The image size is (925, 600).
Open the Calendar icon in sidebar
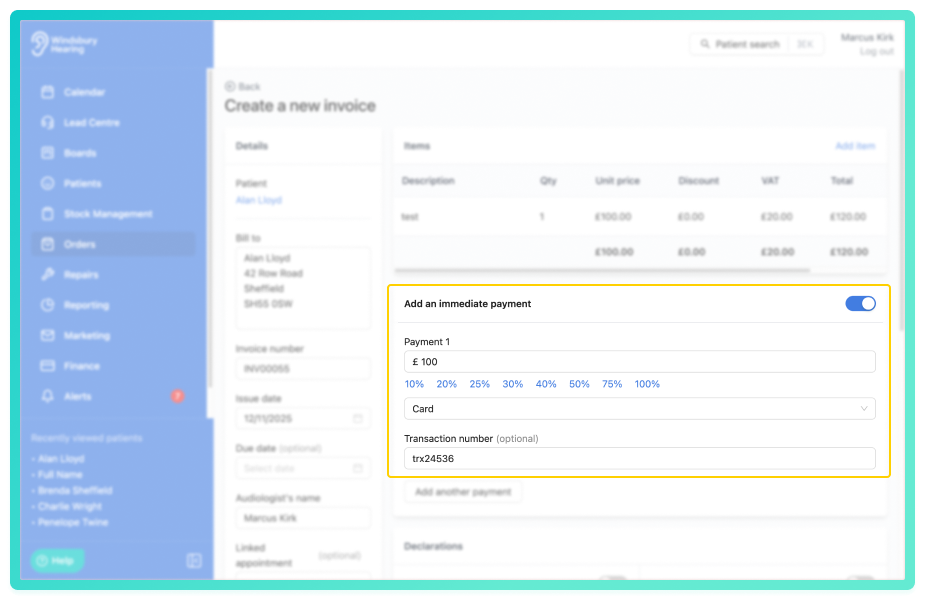[x=48, y=92]
